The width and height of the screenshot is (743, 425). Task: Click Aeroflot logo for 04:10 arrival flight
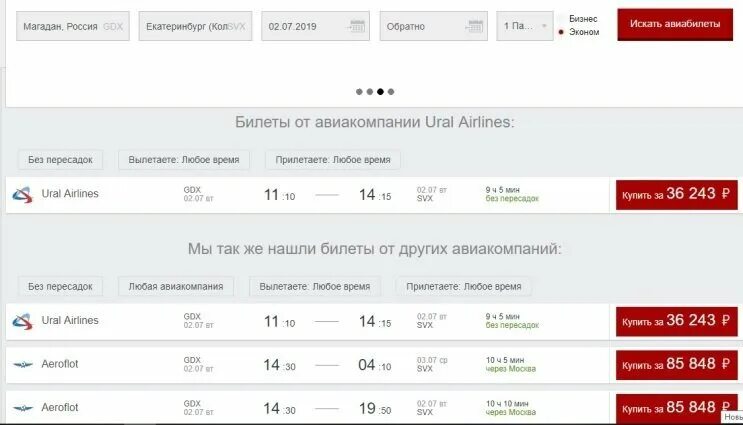(x=23, y=364)
